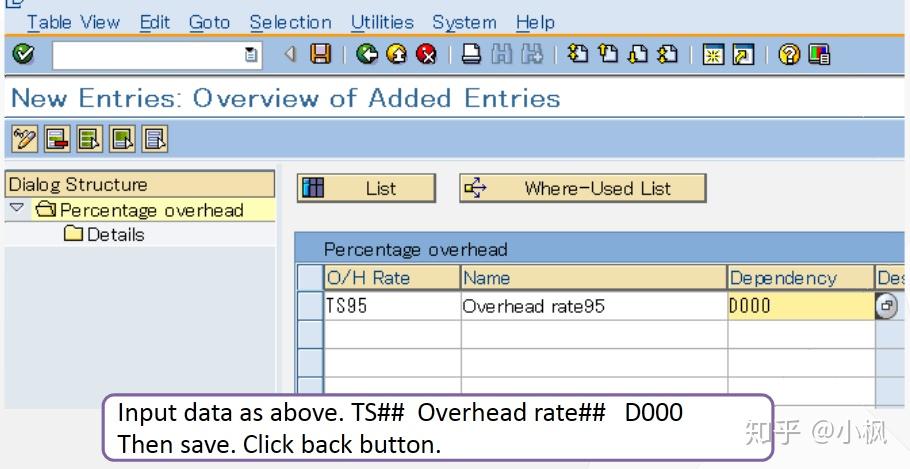Open Help with the question mark icon
This screenshot has height=469, width=910.
[x=789, y=55]
